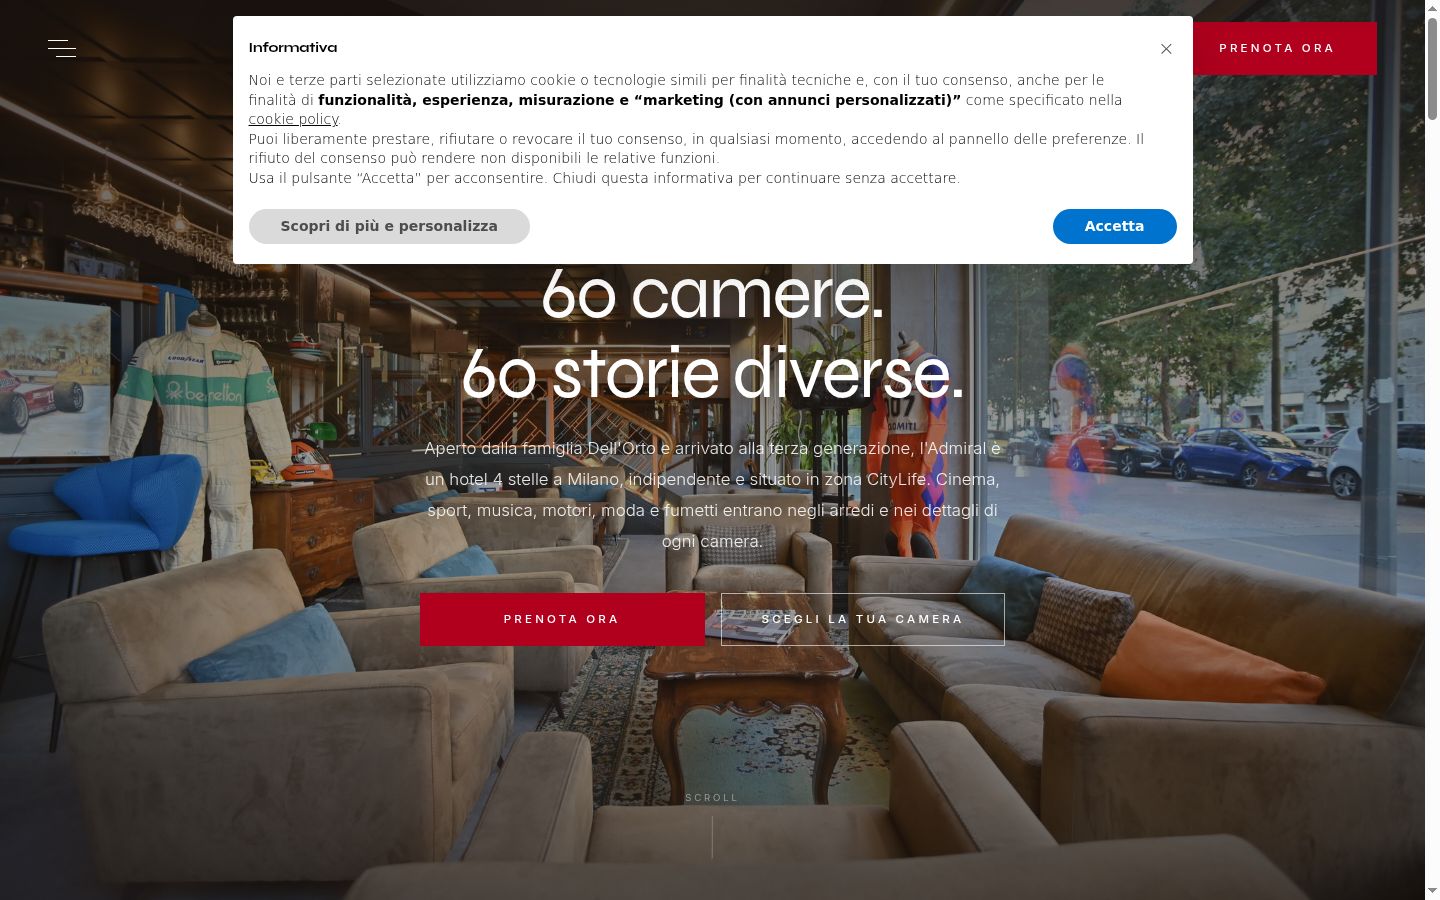Screen dimensions: 1440x900
Task: Click the heading "60 storie diverse."
Action: [712, 374]
